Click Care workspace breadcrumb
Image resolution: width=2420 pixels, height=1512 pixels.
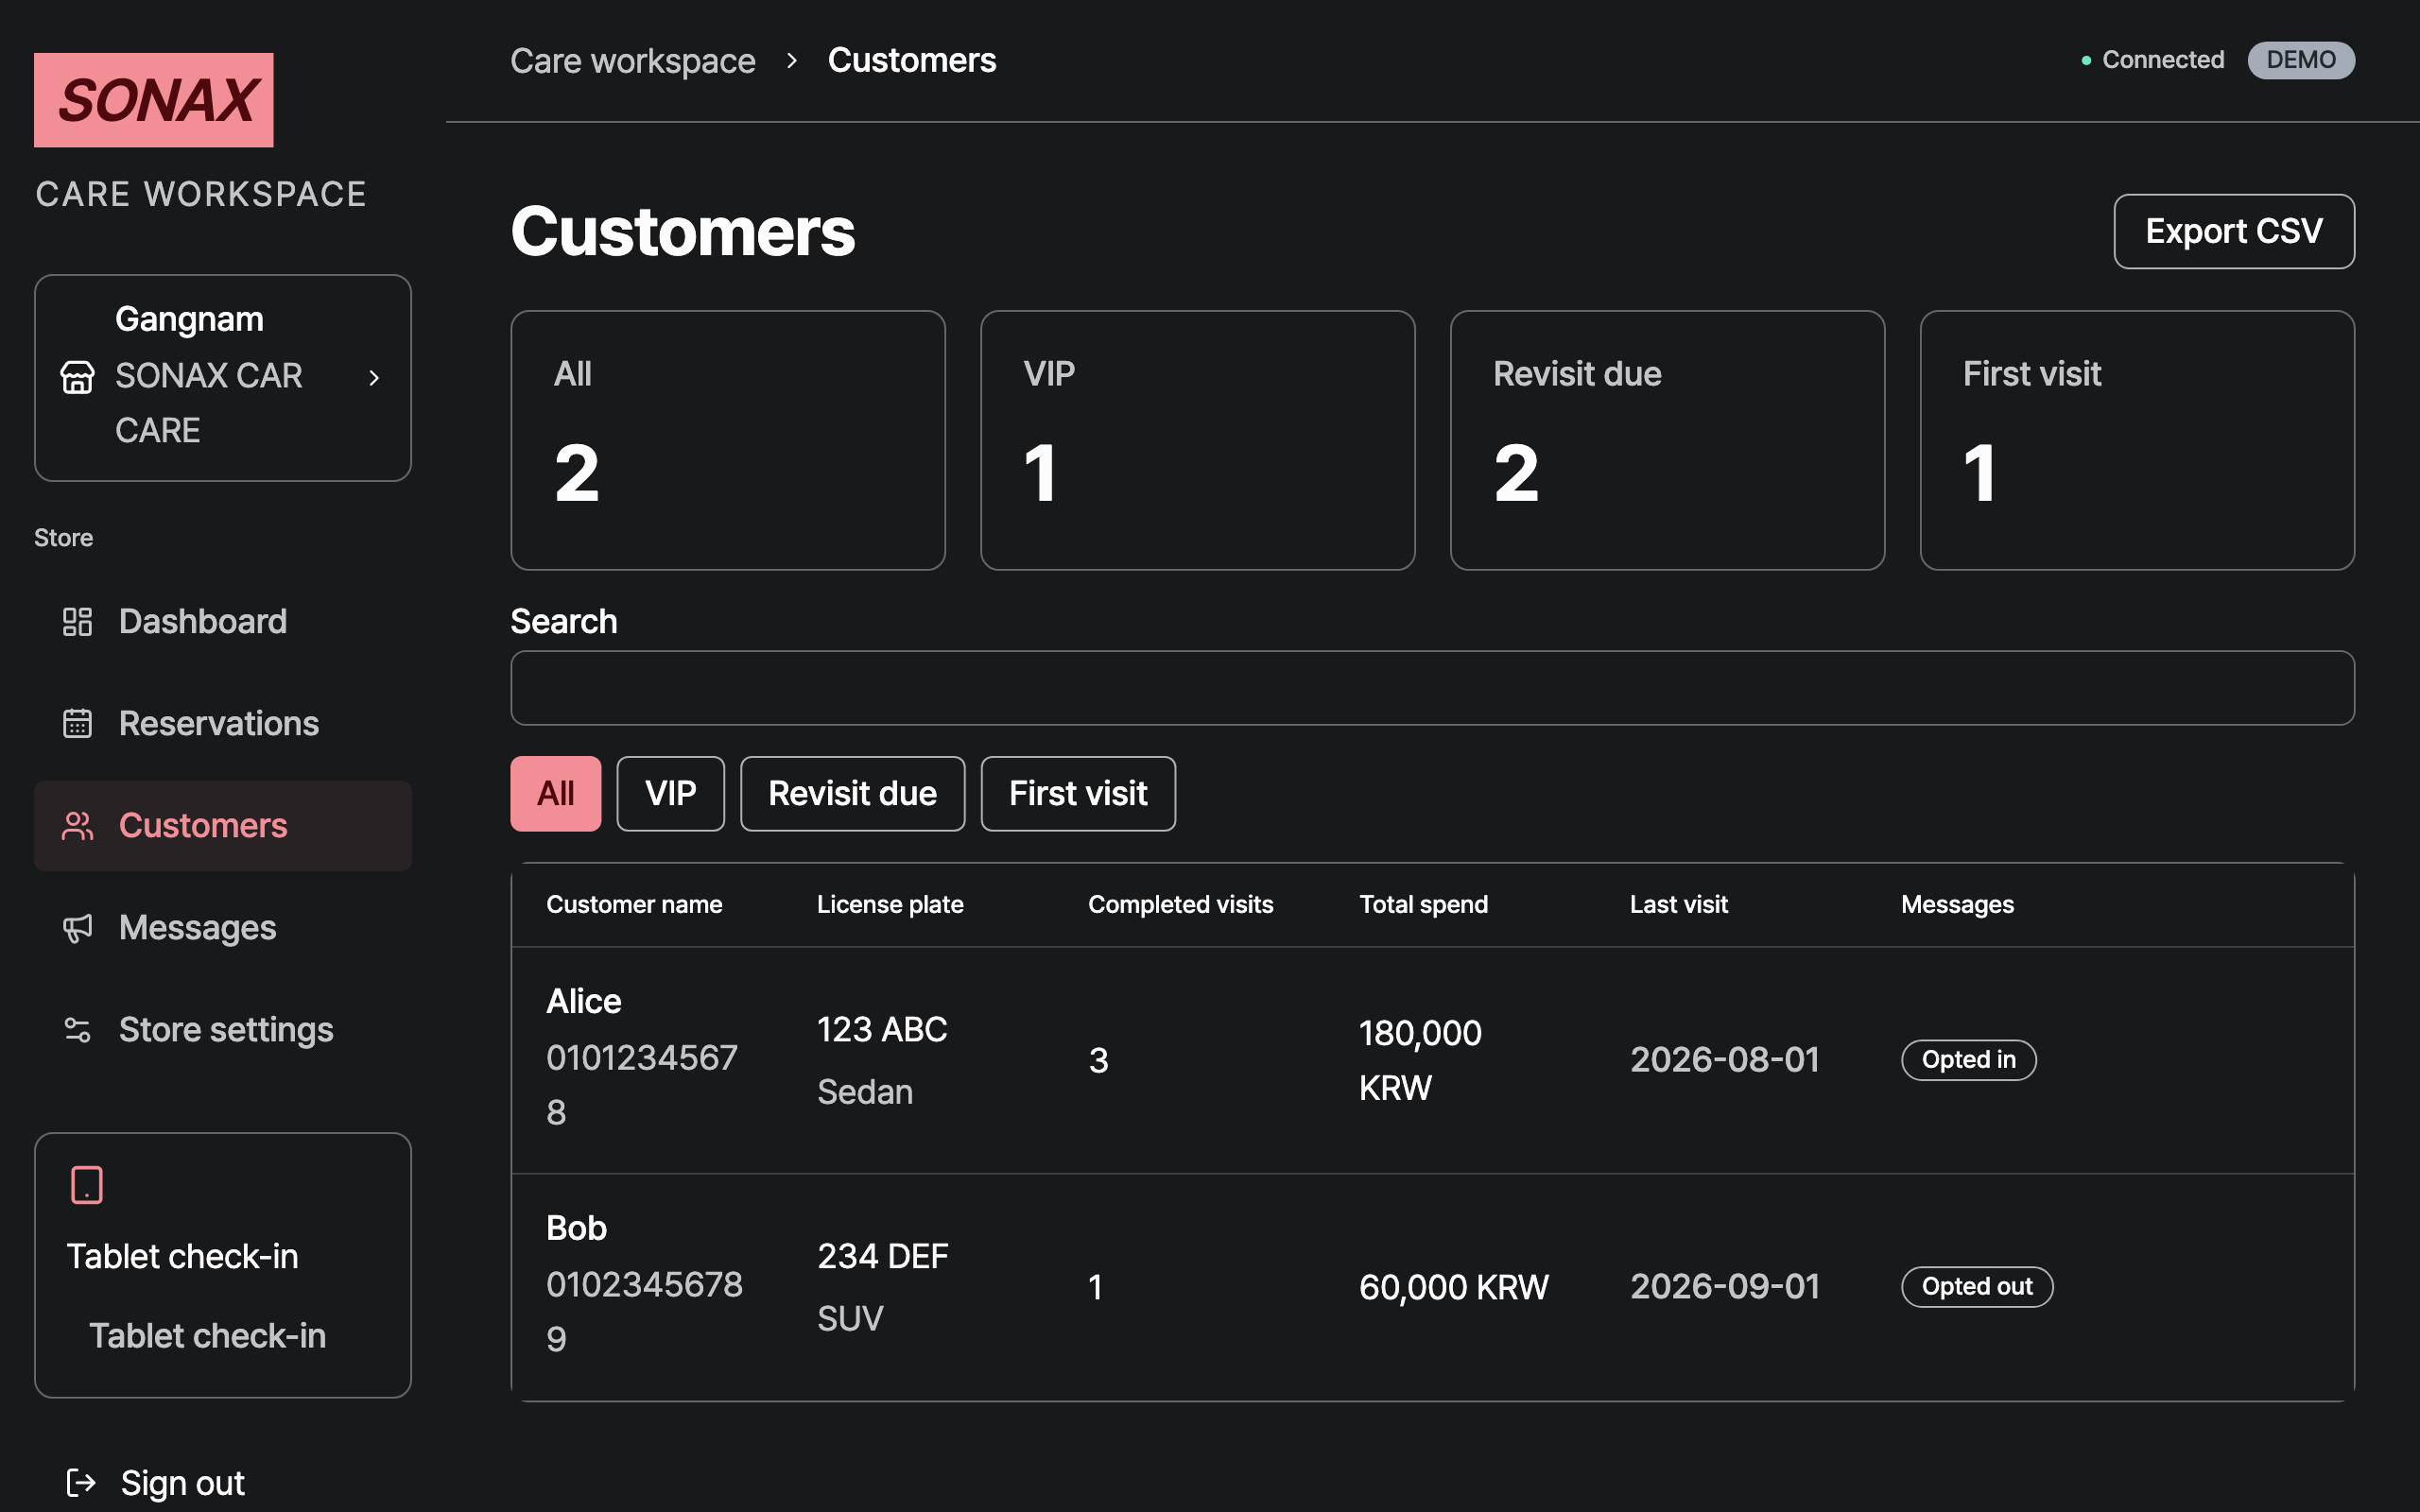point(632,61)
